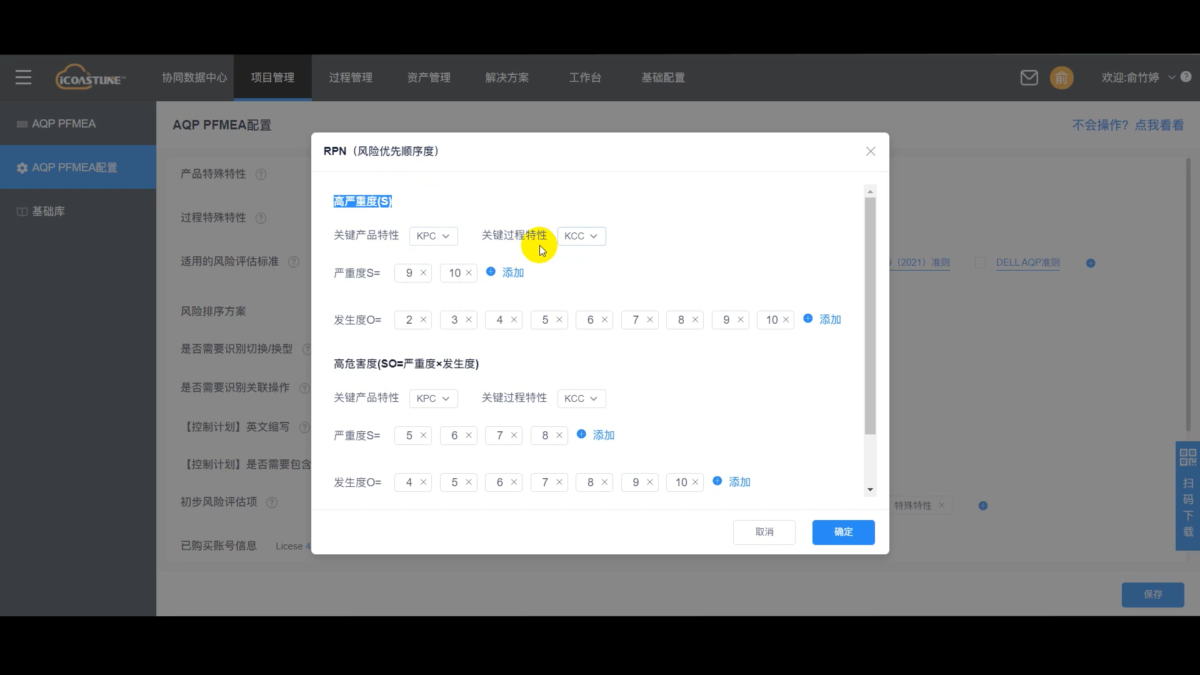
Task: Open the KCC dropdown under 高危害度
Action: click(x=581, y=398)
